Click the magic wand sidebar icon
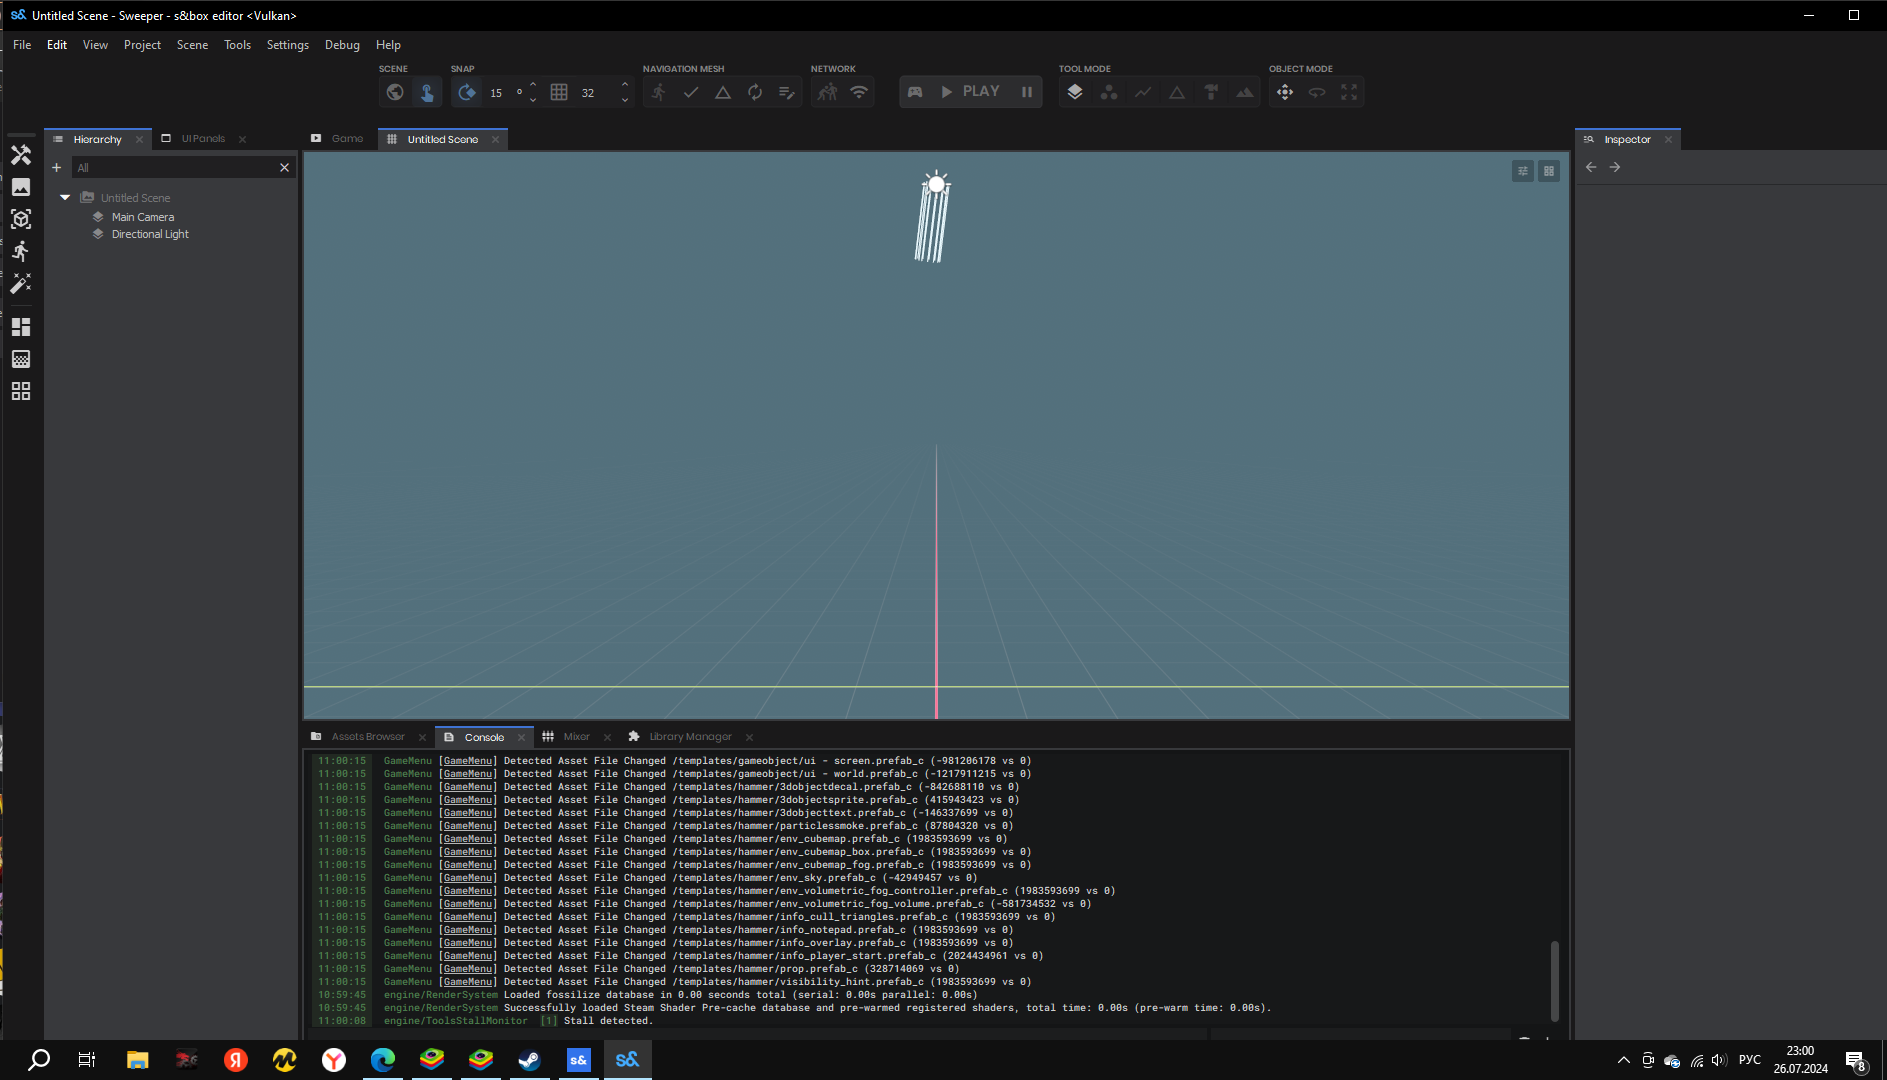Viewport: 1887px width, 1080px height. 21,284
